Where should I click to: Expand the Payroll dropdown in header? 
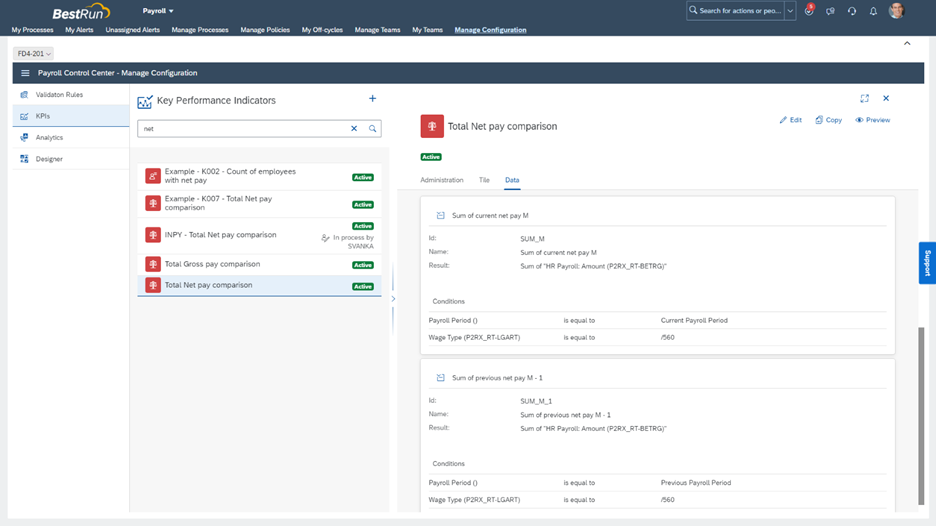[158, 11]
